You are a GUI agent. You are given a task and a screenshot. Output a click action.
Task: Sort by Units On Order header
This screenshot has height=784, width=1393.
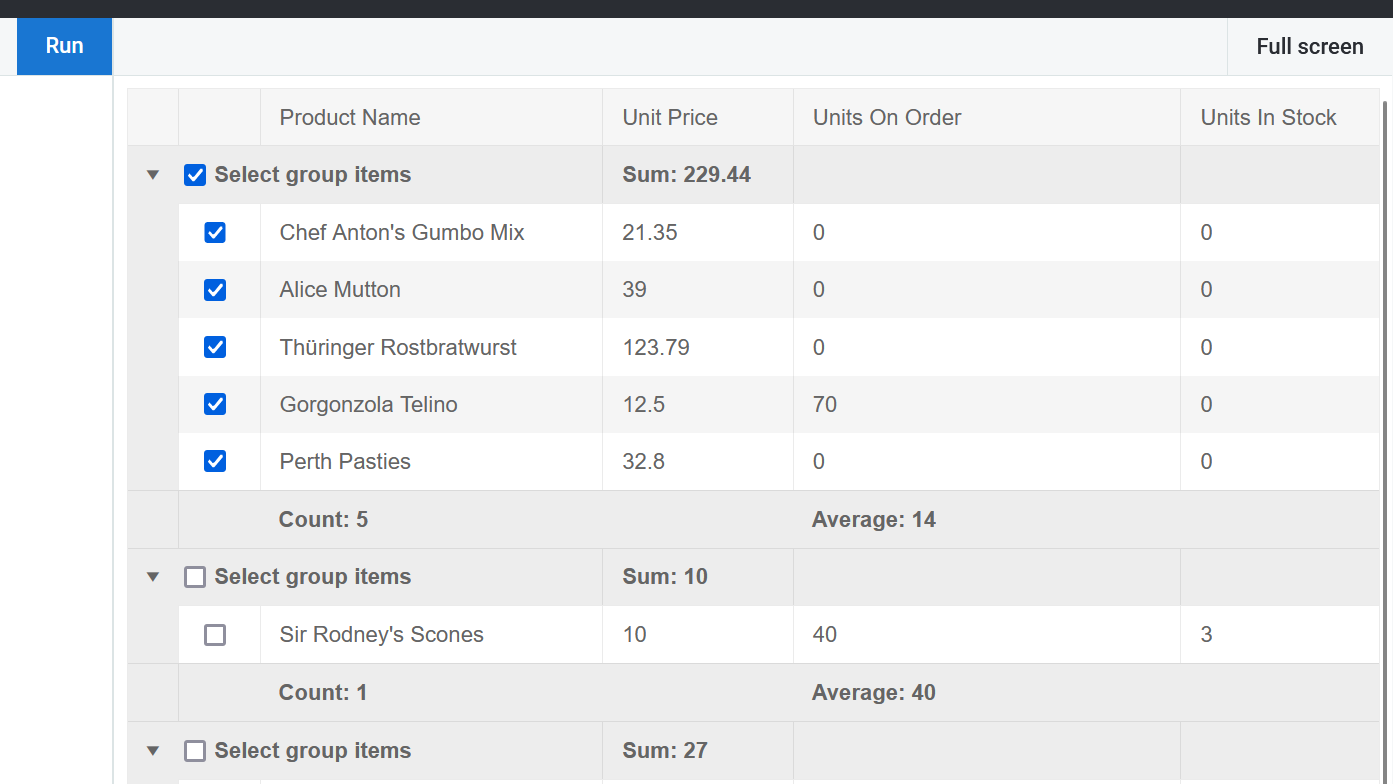887,118
